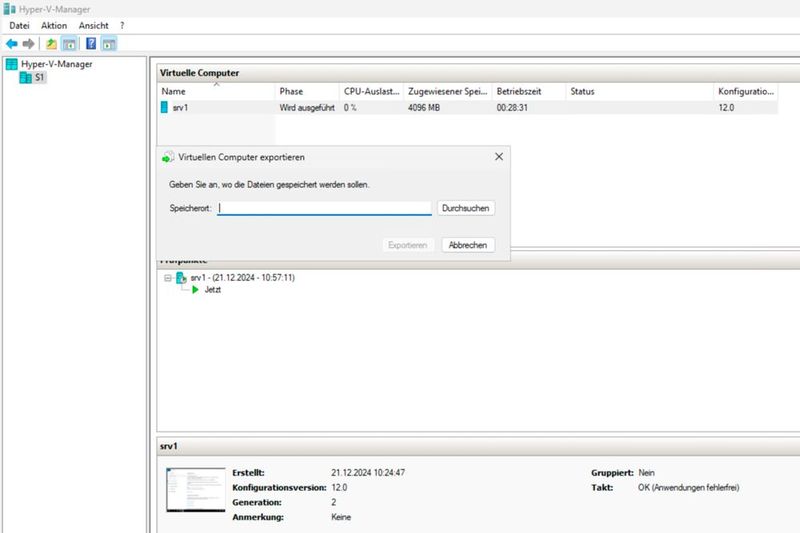800x533 pixels.
Task: Click the Hyper-V-Manager app icon in title bar
Action: [x=9, y=9]
